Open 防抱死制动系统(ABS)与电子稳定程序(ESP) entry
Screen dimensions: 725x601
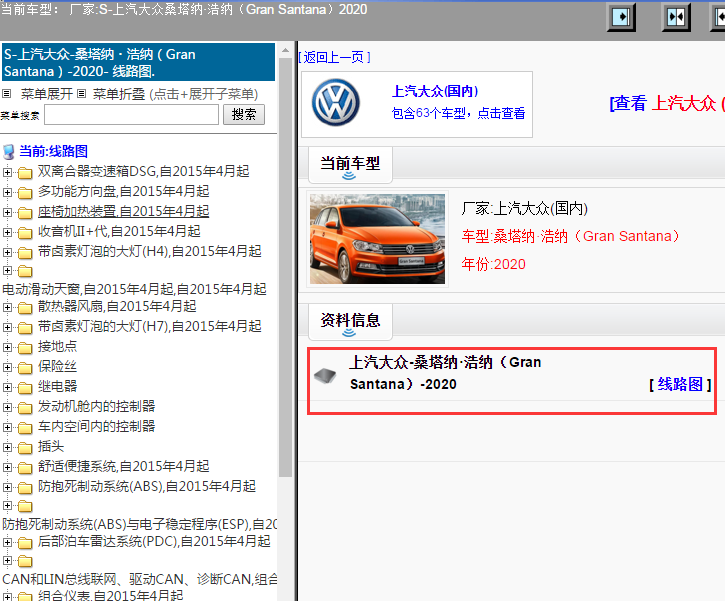(x=140, y=524)
